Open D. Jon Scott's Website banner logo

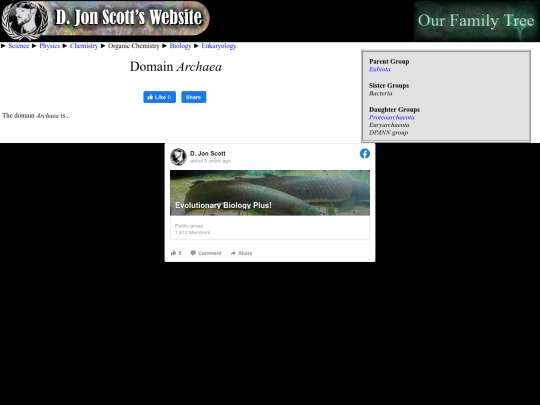105,20
